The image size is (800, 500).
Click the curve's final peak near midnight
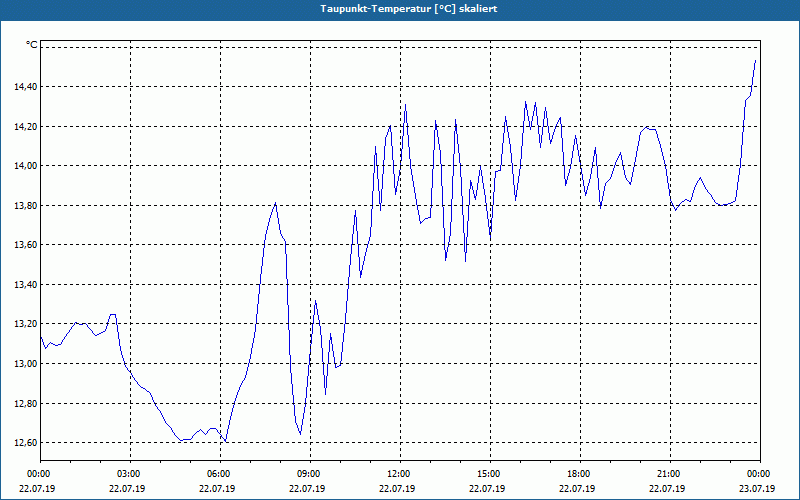(x=755, y=61)
